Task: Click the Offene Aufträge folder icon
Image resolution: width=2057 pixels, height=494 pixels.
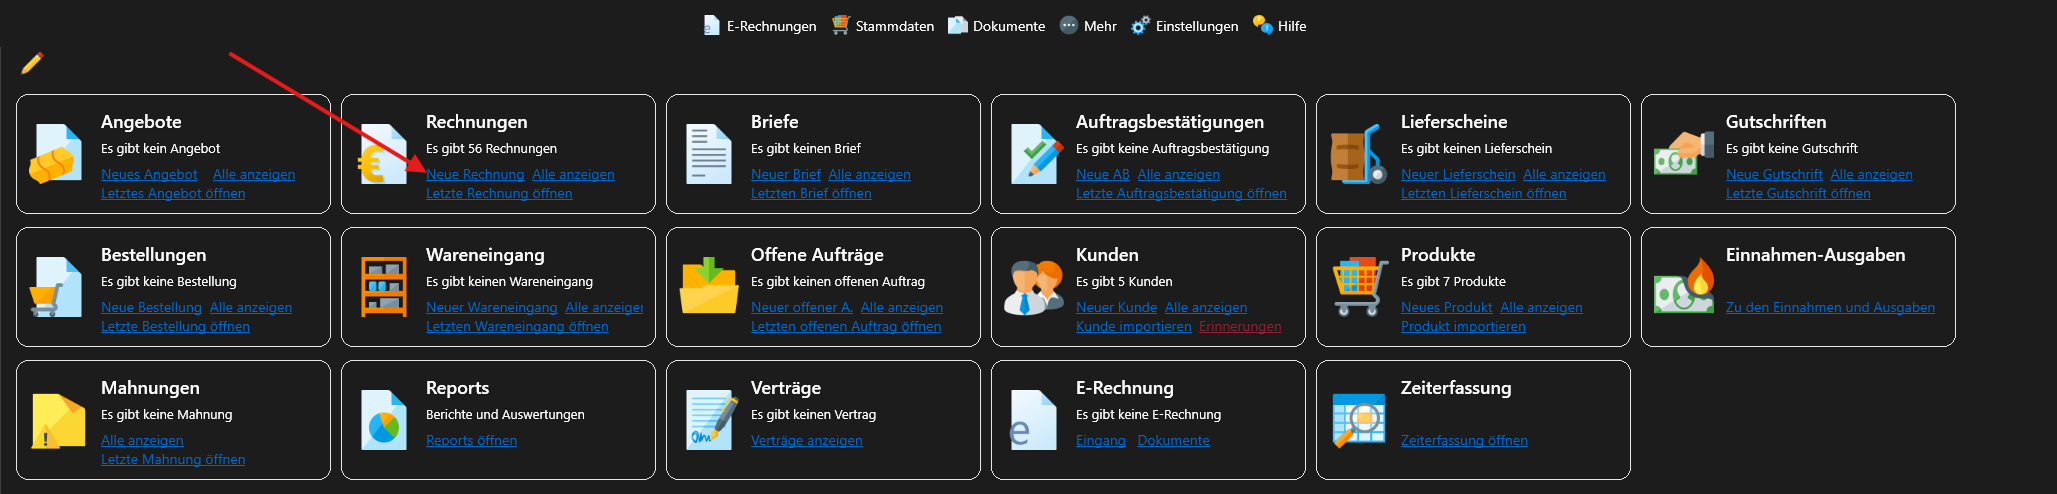Action: tap(708, 287)
